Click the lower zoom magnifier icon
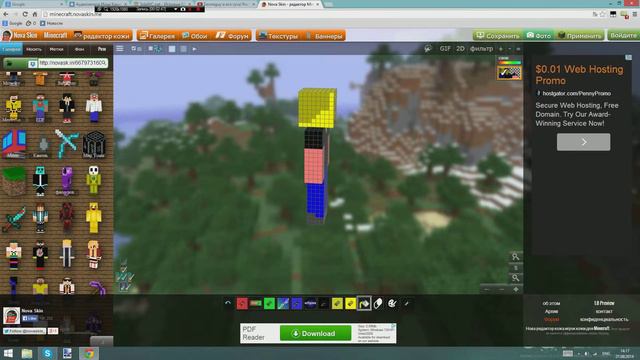 tap(516, 278)
